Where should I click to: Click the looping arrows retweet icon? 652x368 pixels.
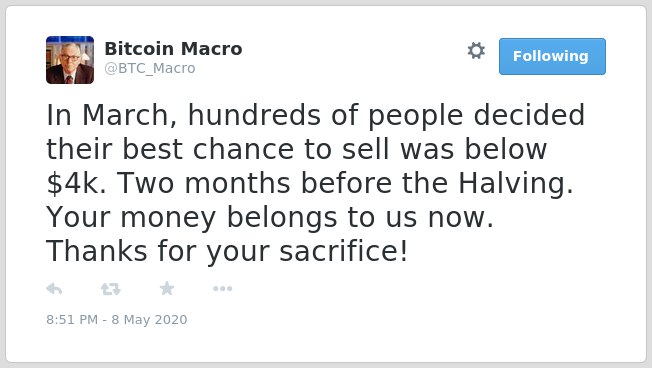click(x=111, y=289)
